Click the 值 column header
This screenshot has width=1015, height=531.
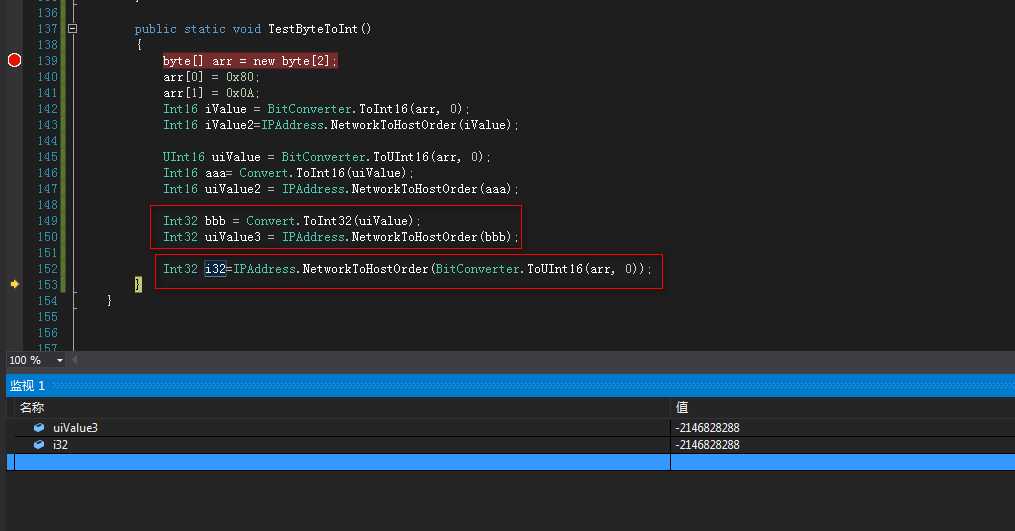coord(682,407)
